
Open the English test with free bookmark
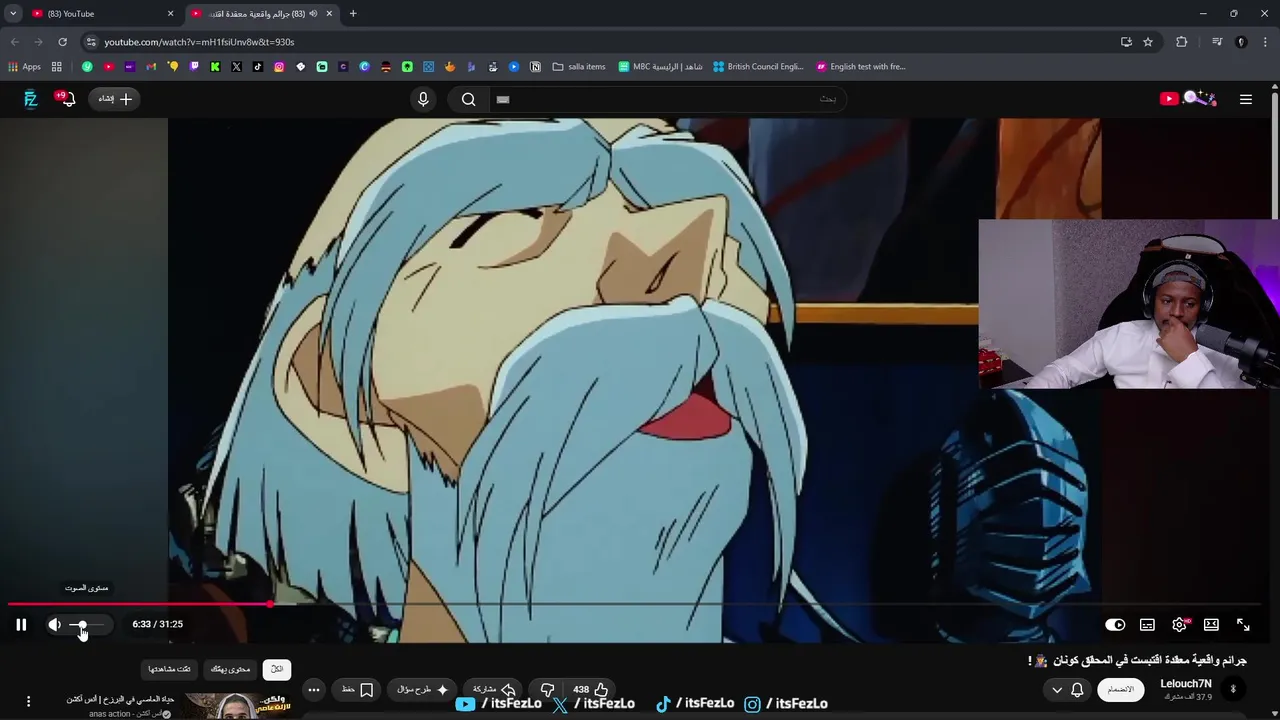coord(861,67)
